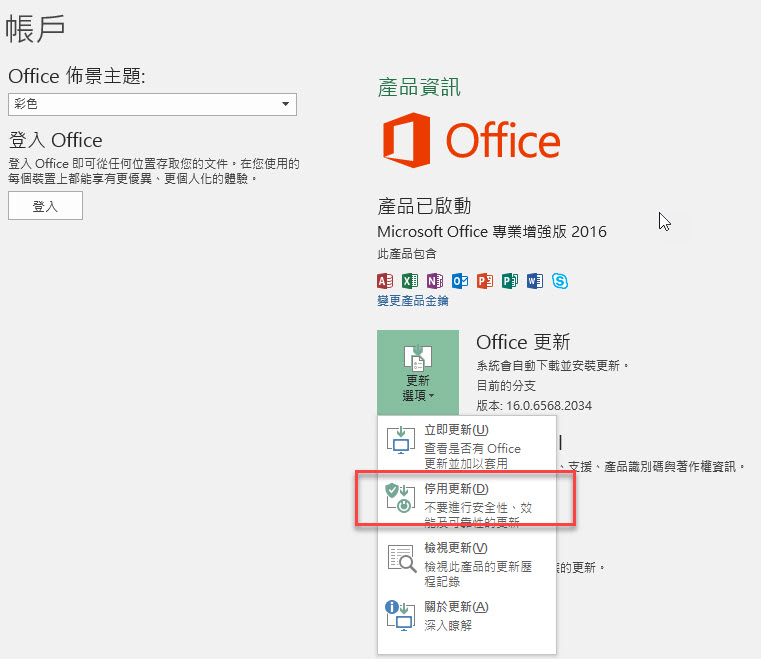Open the Office 佈景主題 dropdown showing 彩色
Image resolution: width=761 pixels, height=659 pixels.
click(x=152, y=104)
